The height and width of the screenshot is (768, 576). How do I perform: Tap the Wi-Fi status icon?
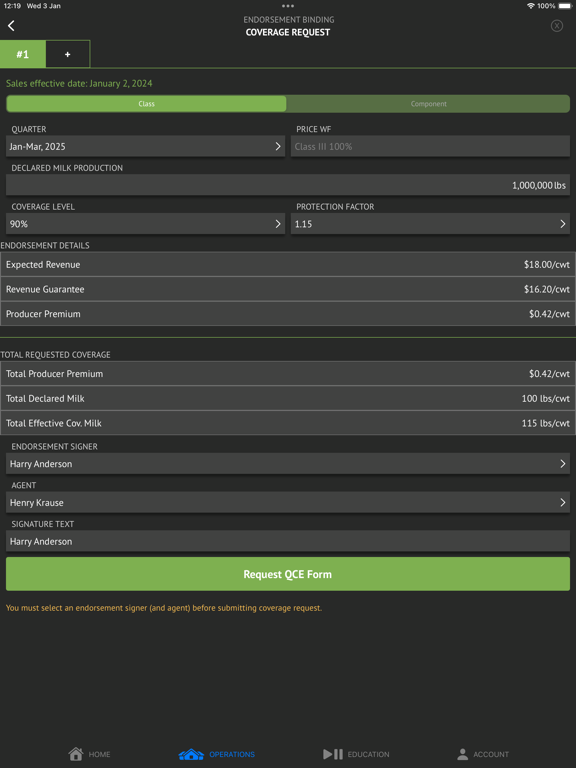click(x=531, y=6)
